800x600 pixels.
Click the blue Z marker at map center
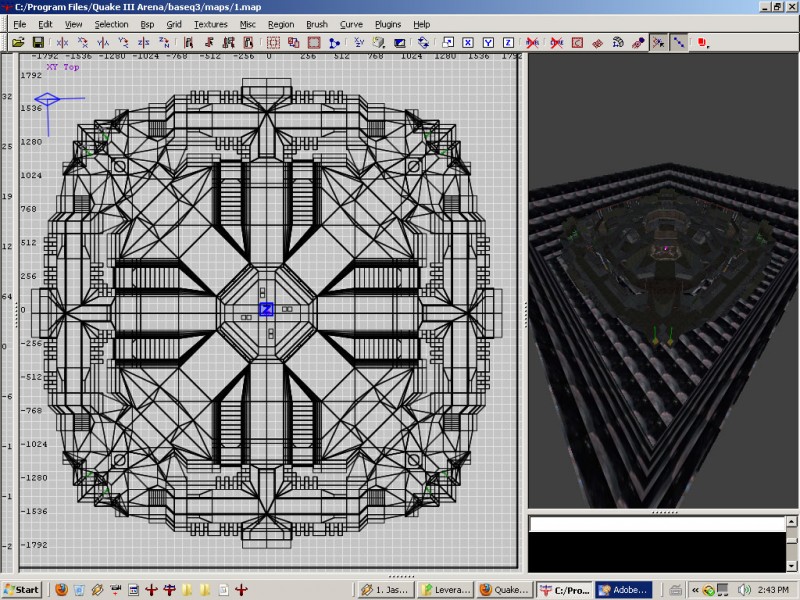click(266, 309)
